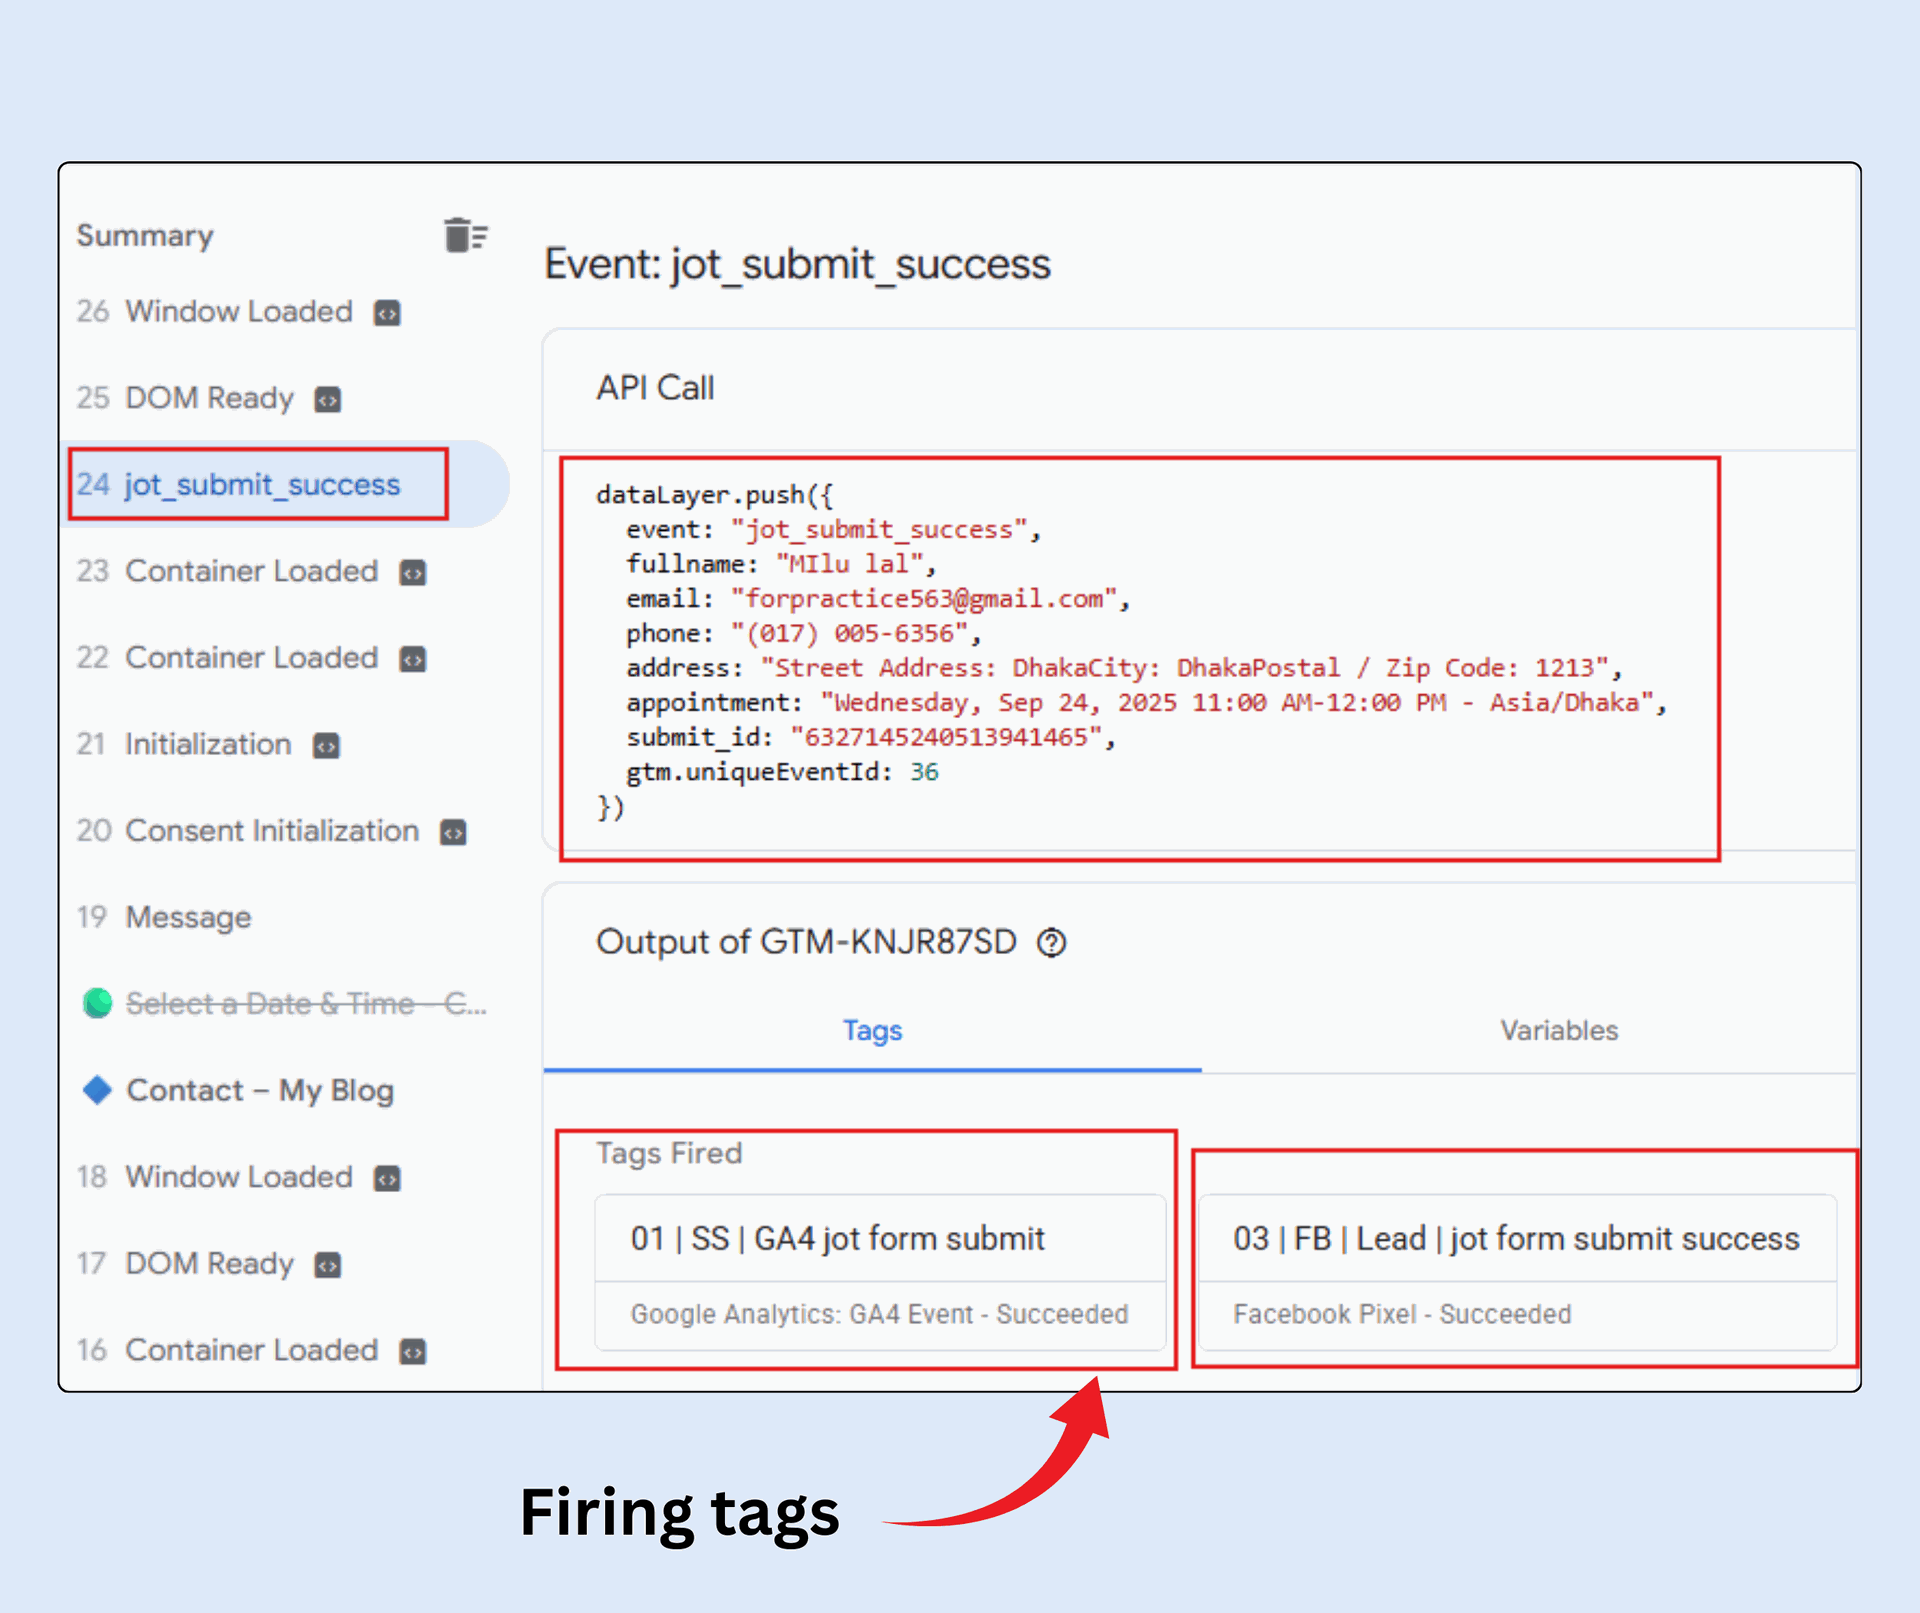
Task: Open the Contact – My Blog page entry
Action: [259, 1090]
